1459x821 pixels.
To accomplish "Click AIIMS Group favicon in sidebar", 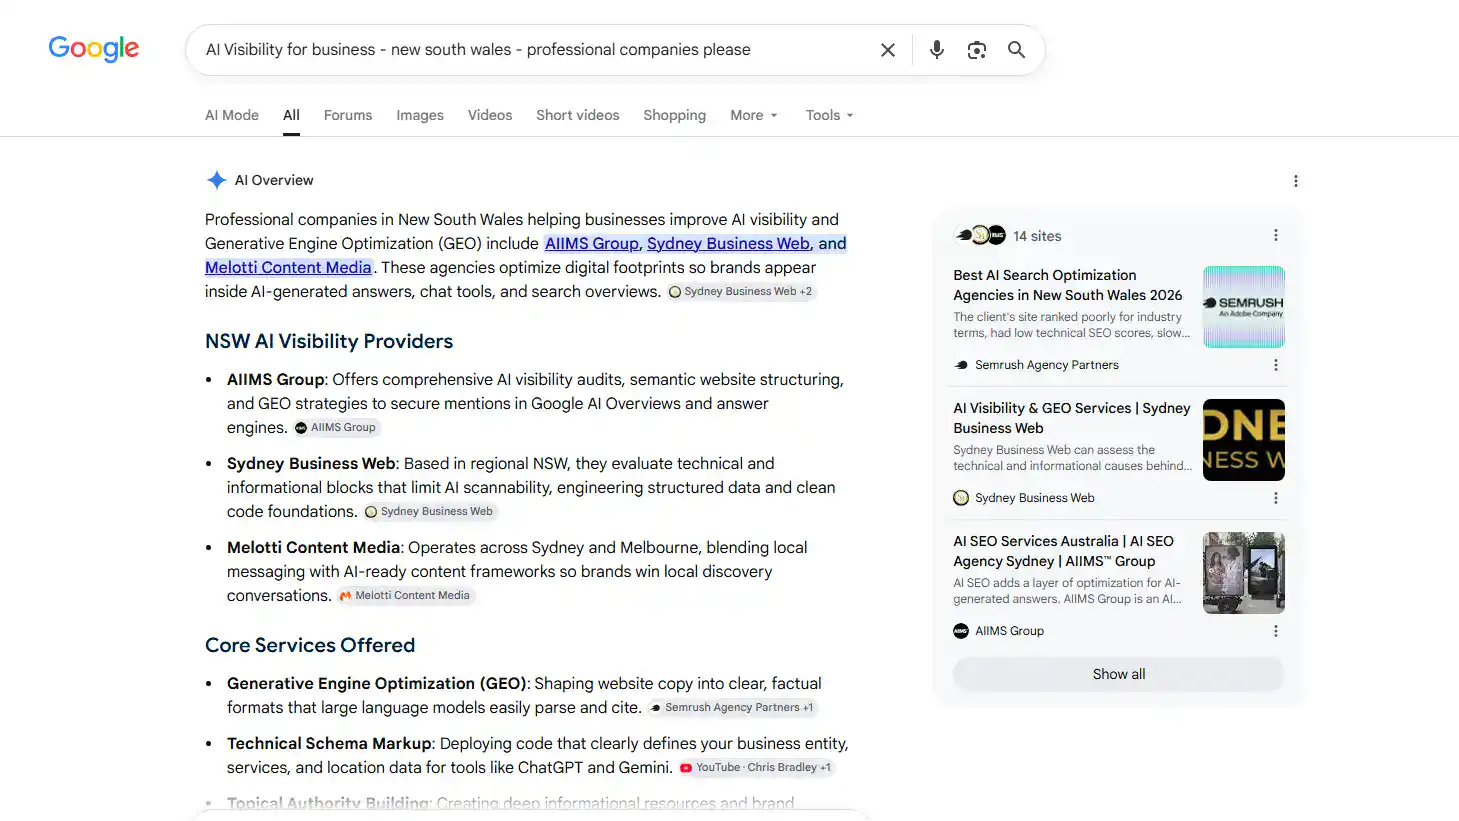I will pos(961,631).
